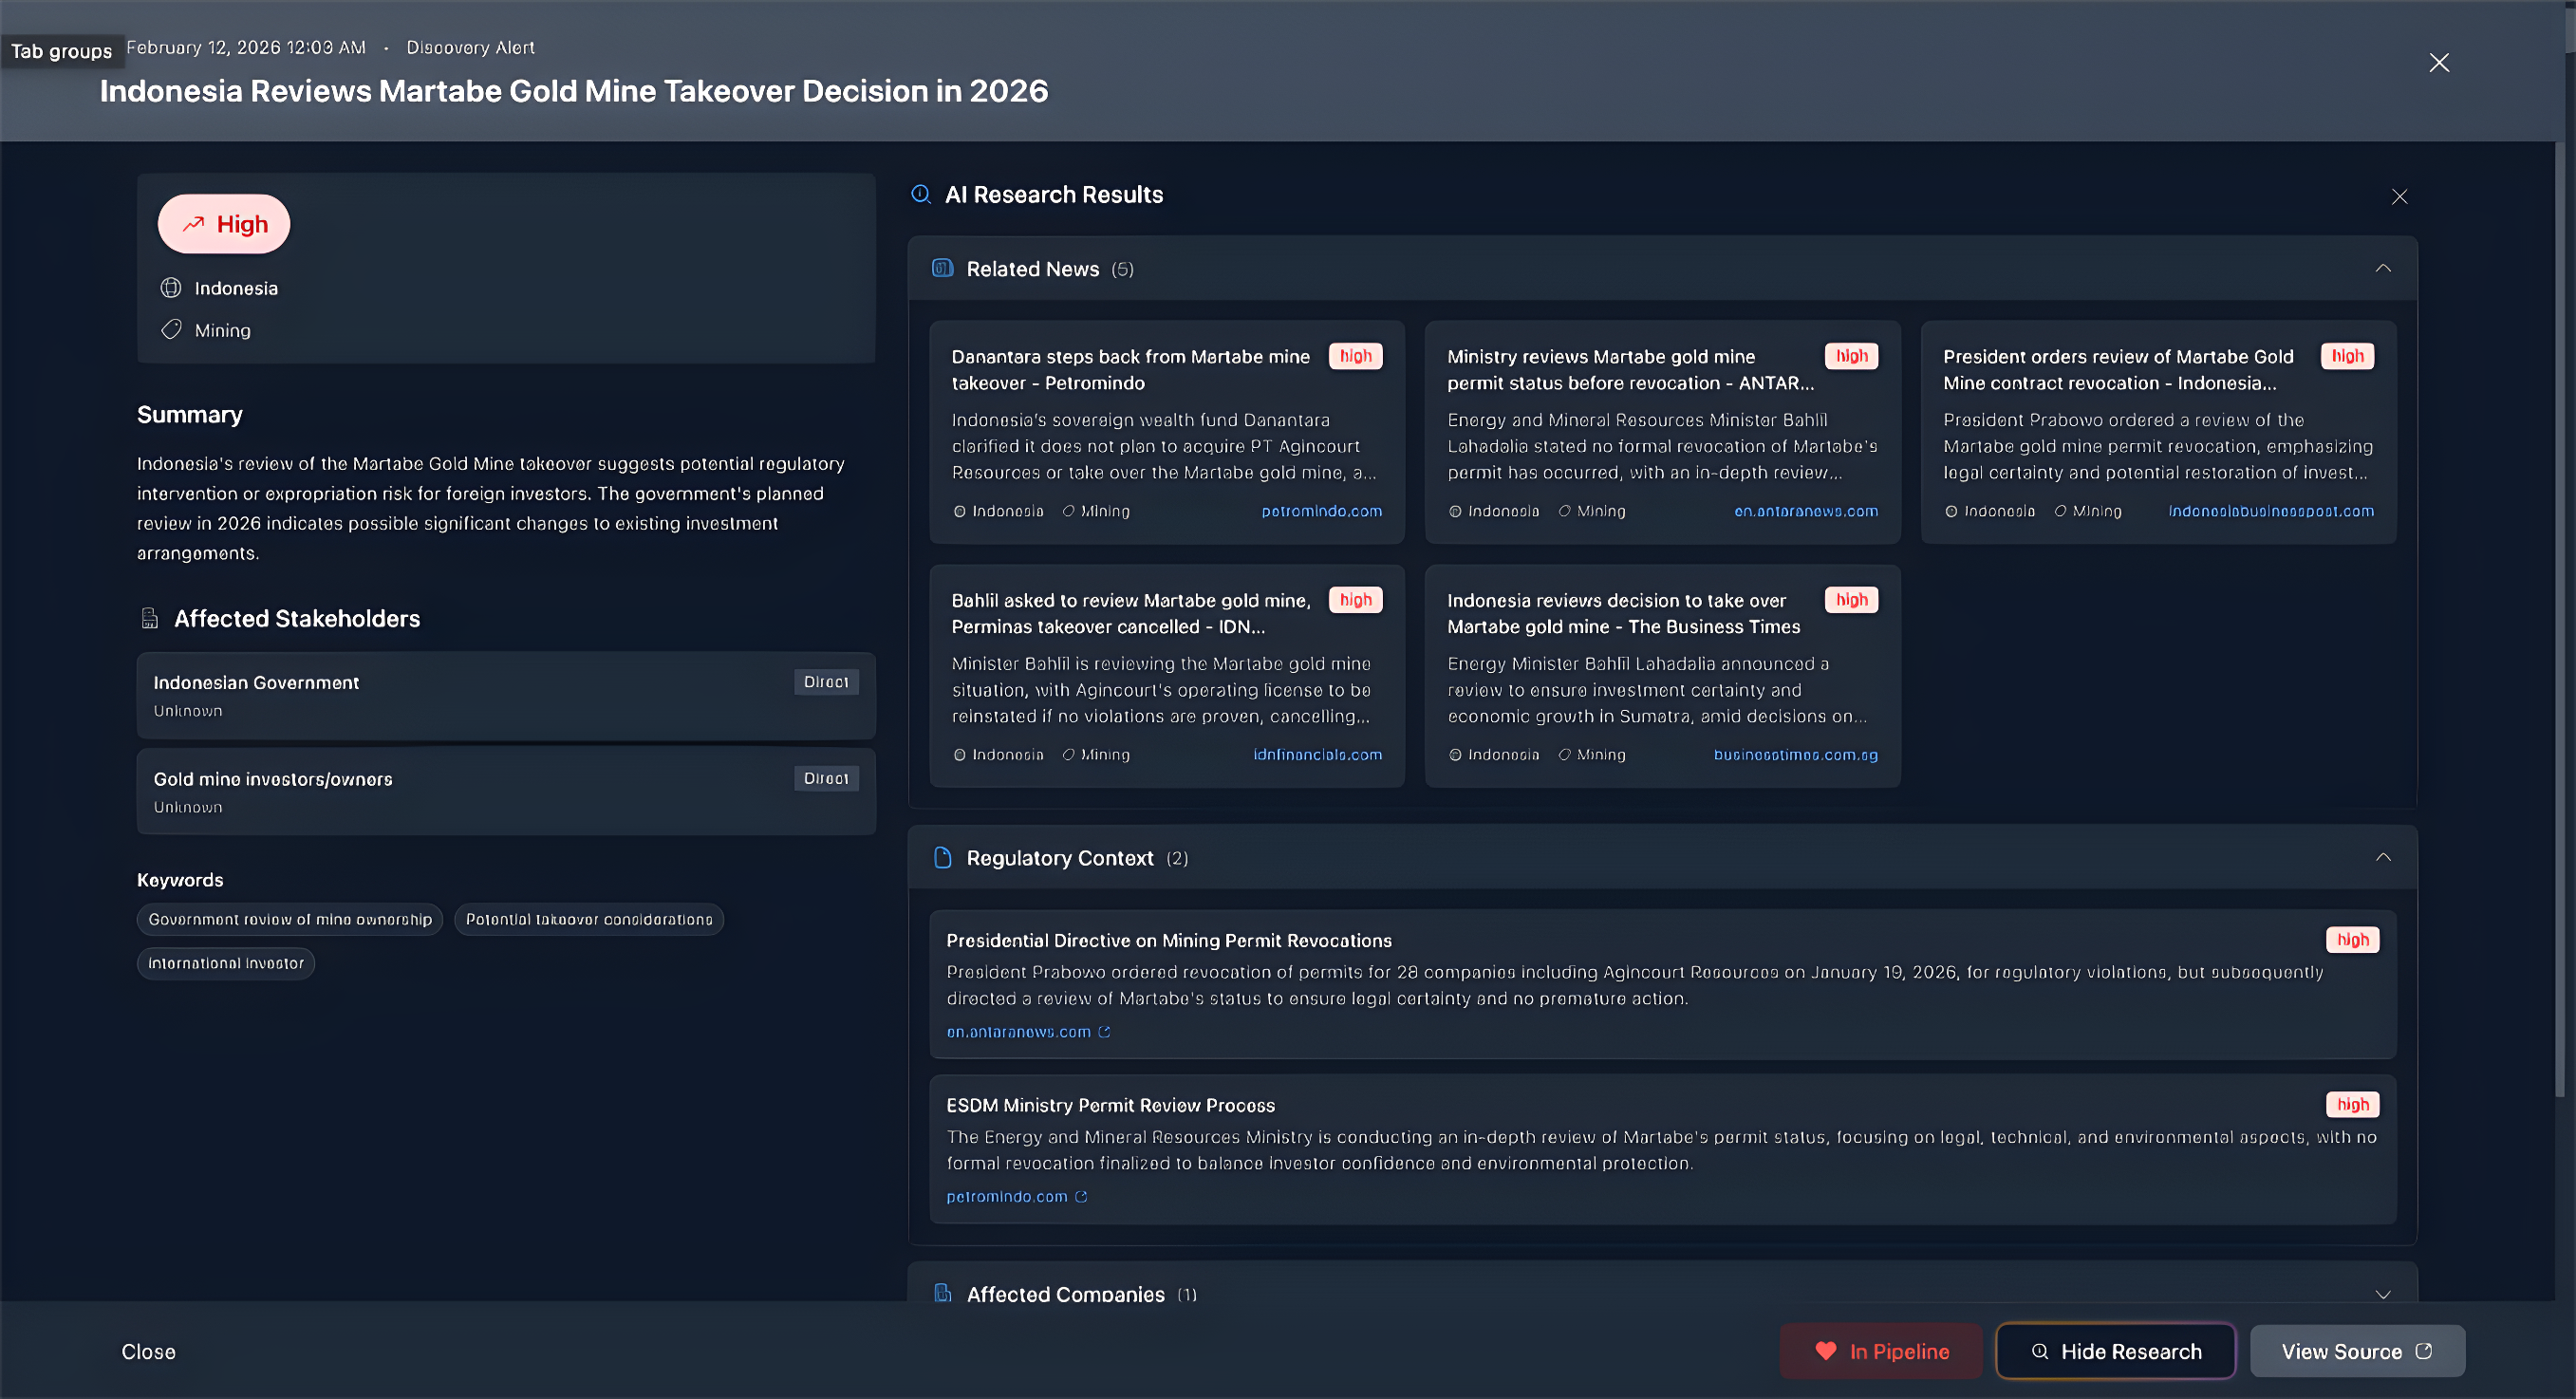Select the Tab groups menu item
Screen dimensions: 2576x1399
click(62, 50)
